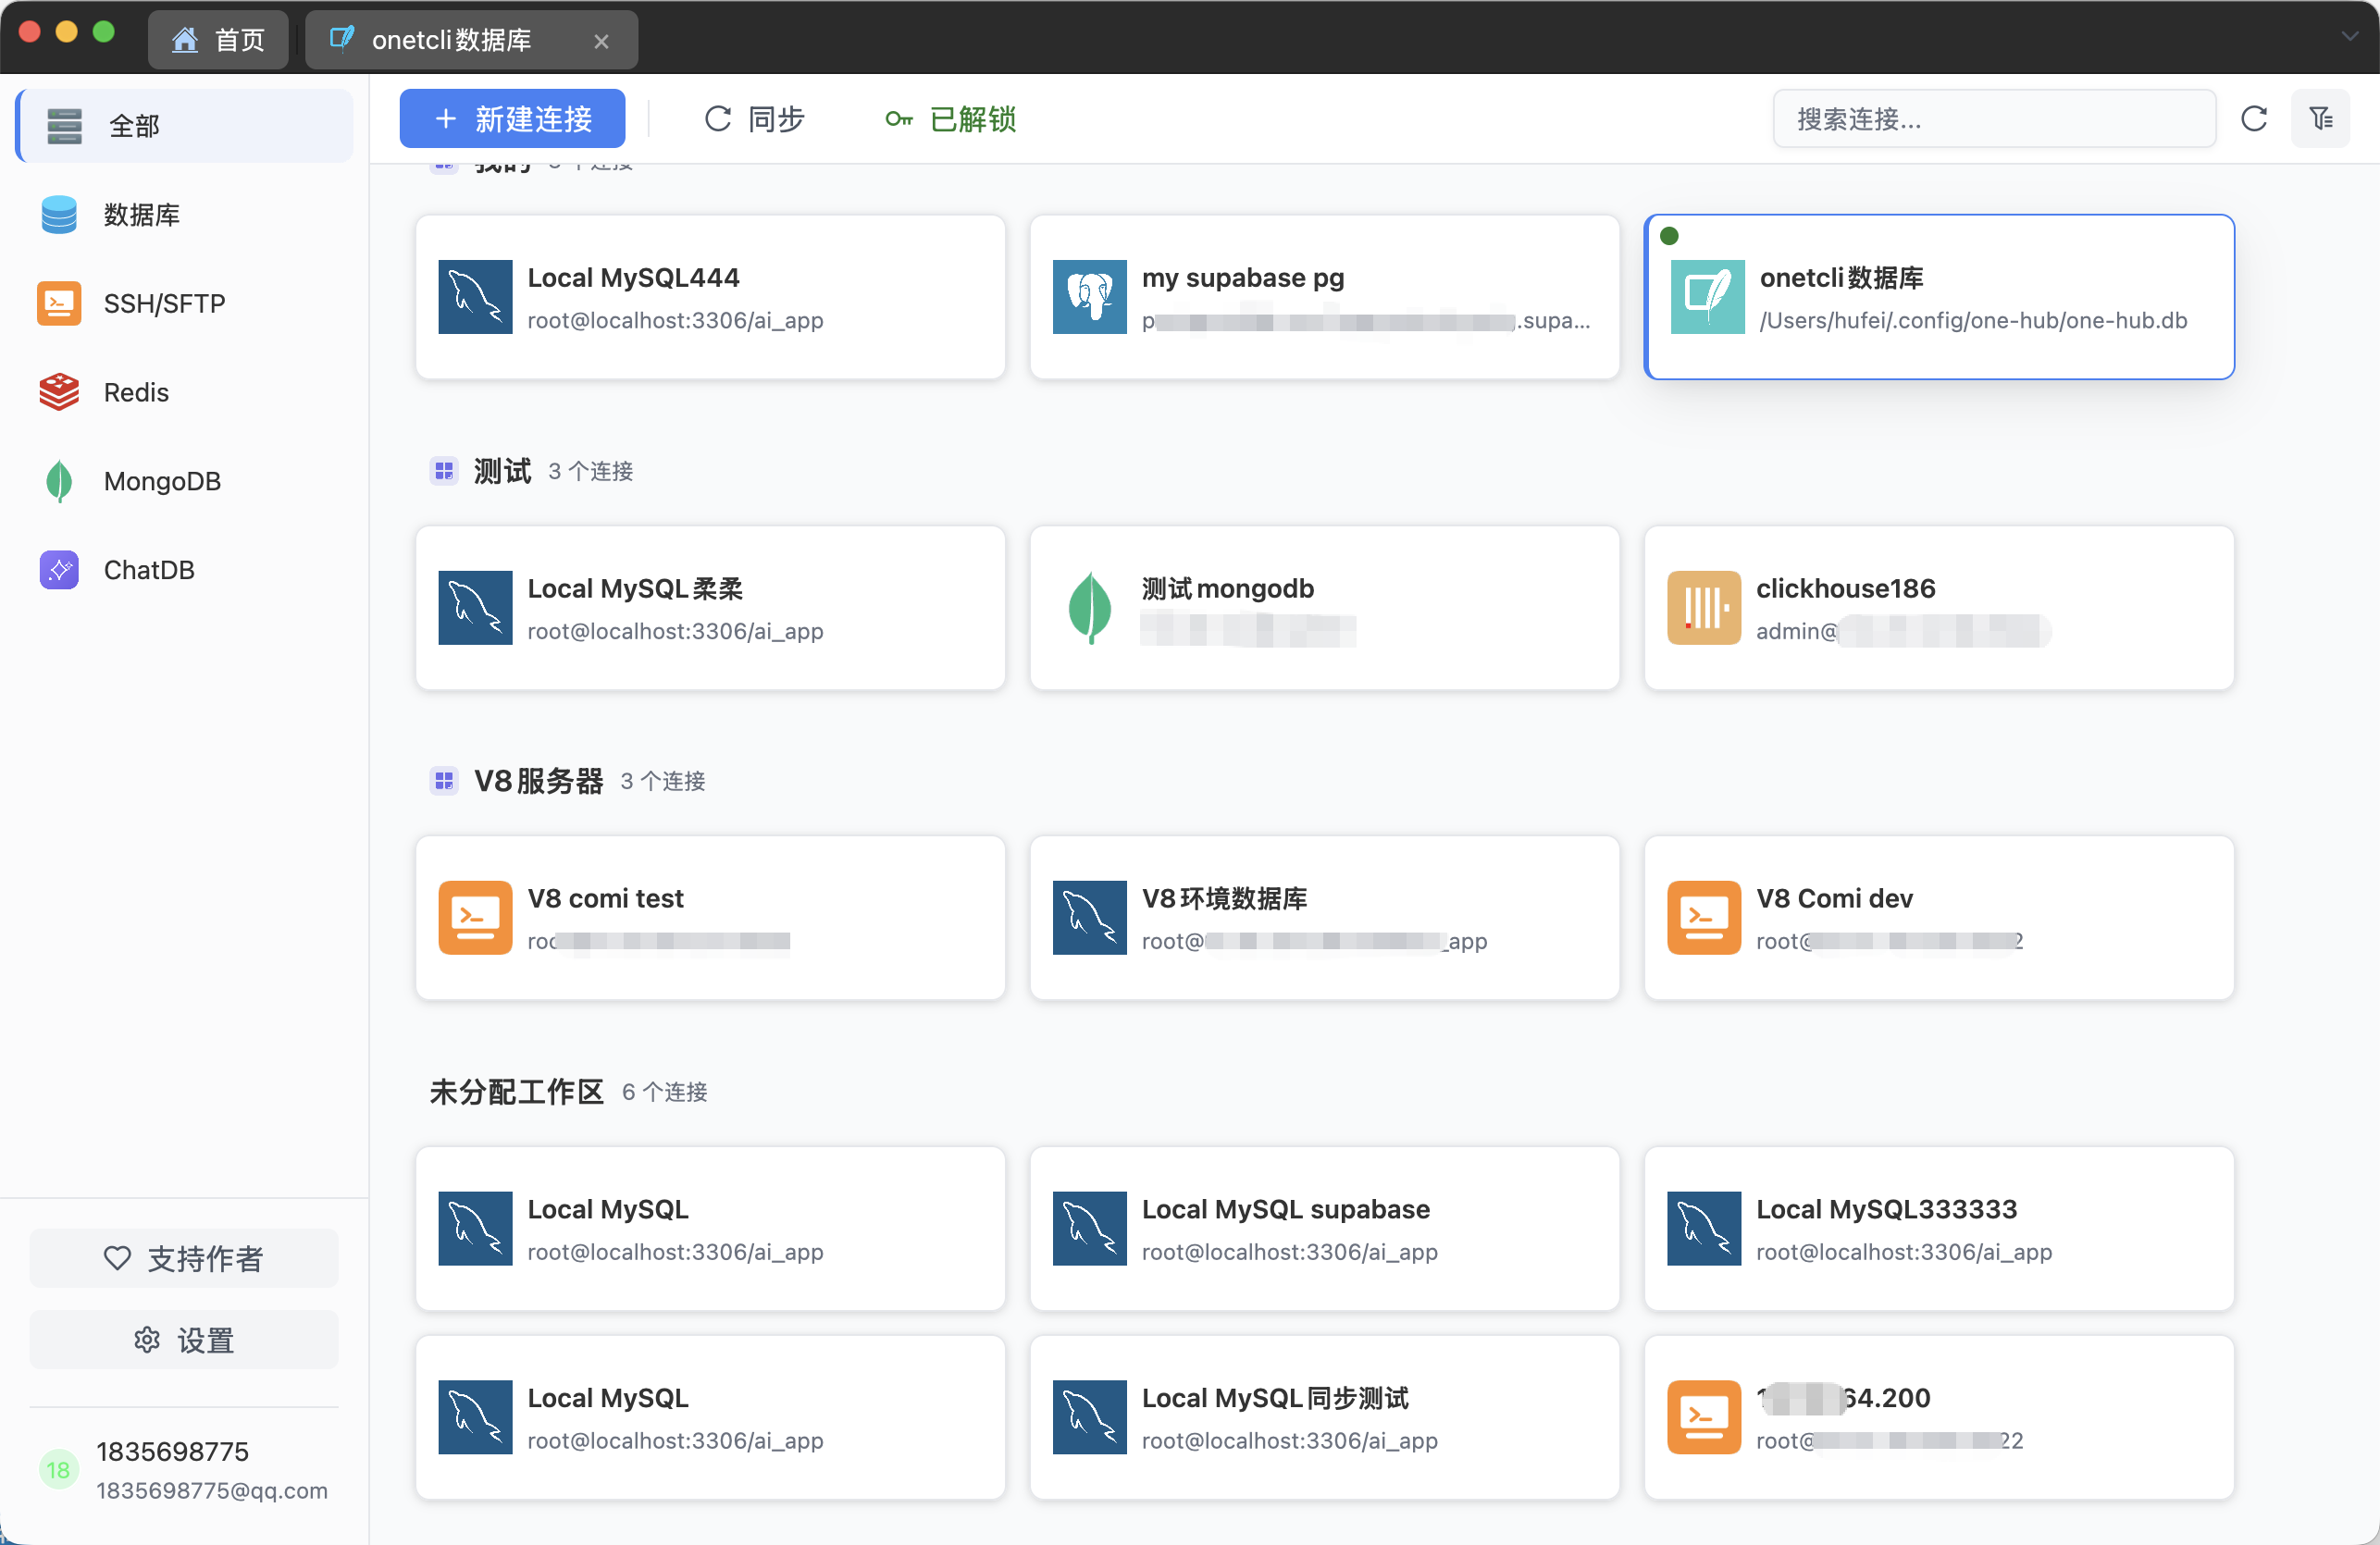
Task: Click inside the 搜索连接 search field
Action: click(1993, 118)
